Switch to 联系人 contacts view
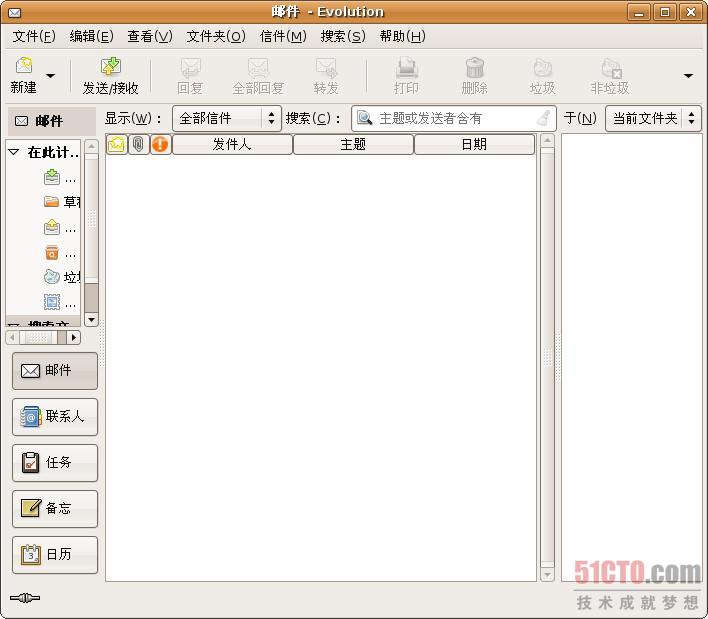Viewport: 708px width, 619px height. [x=55, y=417]
